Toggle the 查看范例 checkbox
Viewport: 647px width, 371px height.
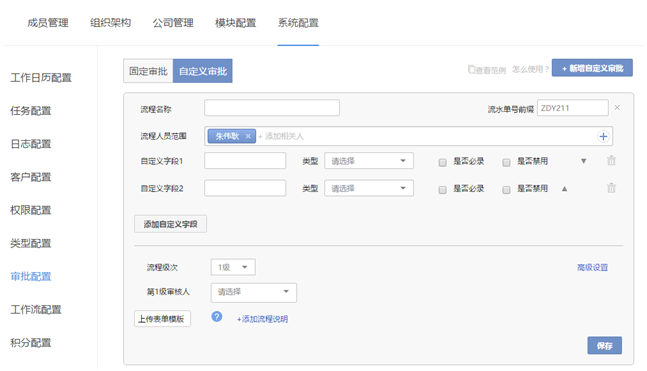471,69
